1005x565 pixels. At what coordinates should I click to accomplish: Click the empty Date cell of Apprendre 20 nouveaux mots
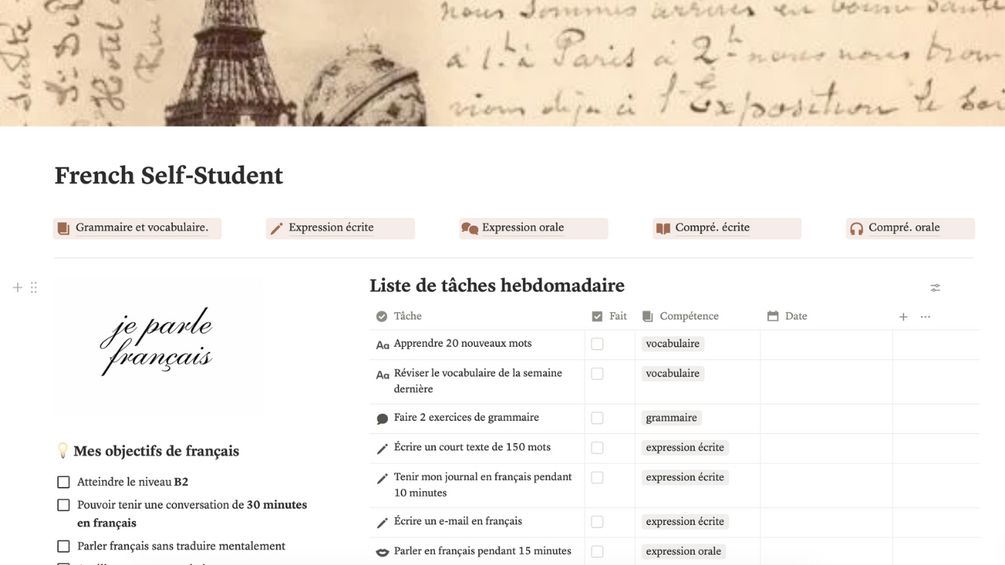826,344
